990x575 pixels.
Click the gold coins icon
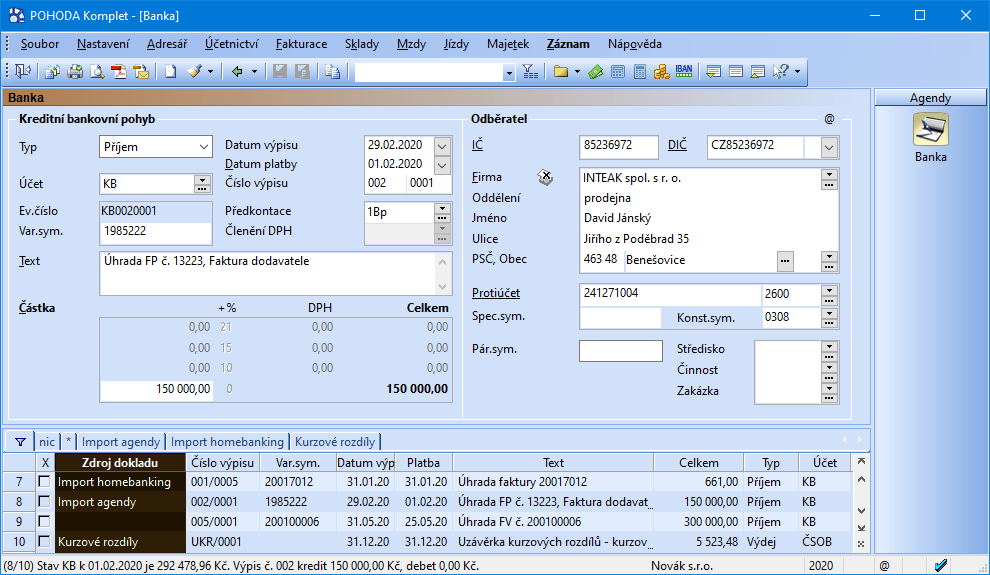tap(661, 72)
